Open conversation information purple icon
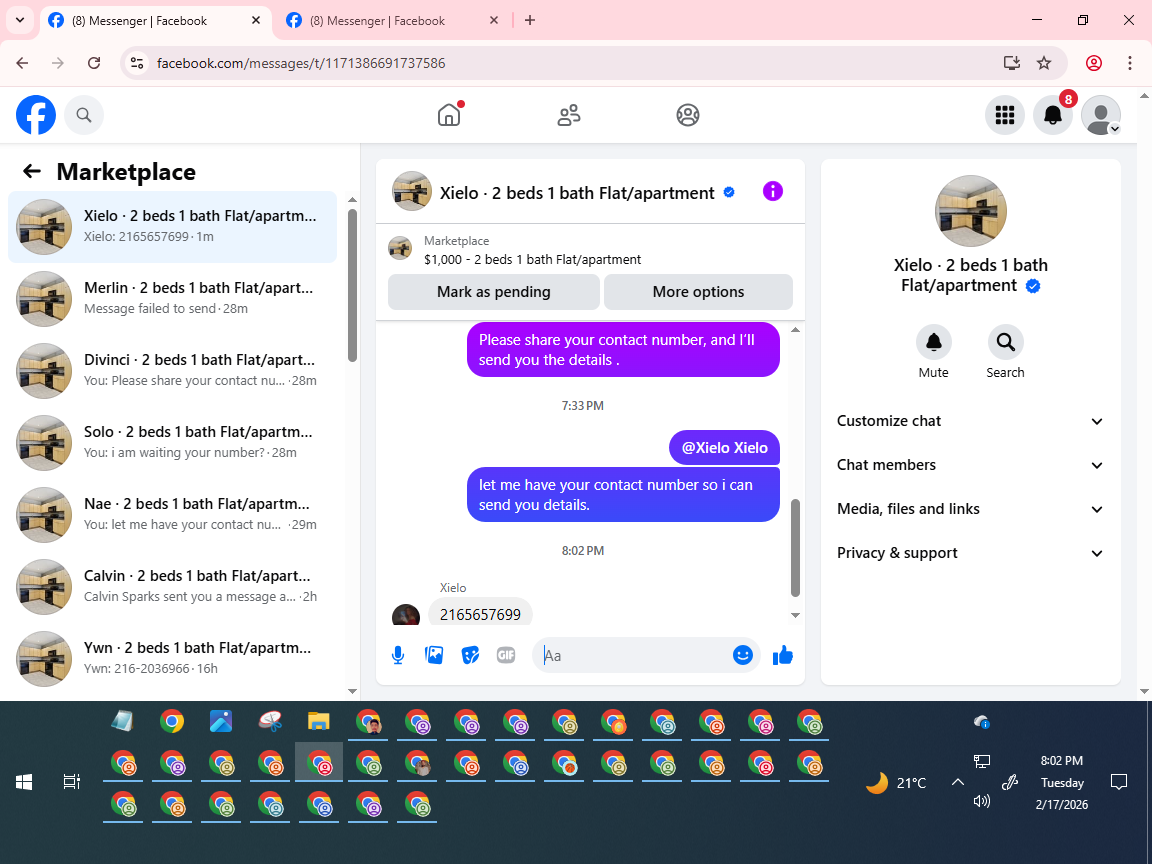Screen dimensions: 1152x864 773,192
